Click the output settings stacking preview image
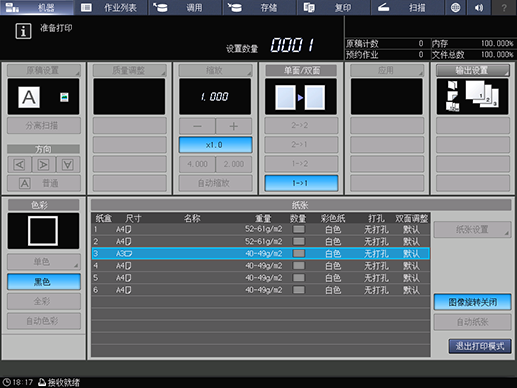Image resolution: width=517 pixels, height=388 pixels. click(x=472, y=96)
